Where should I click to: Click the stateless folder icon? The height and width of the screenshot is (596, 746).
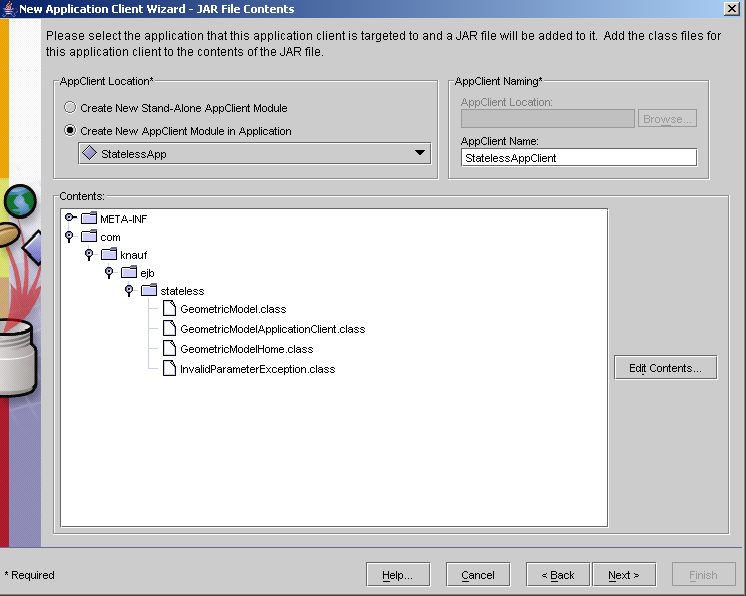(149, 291)
